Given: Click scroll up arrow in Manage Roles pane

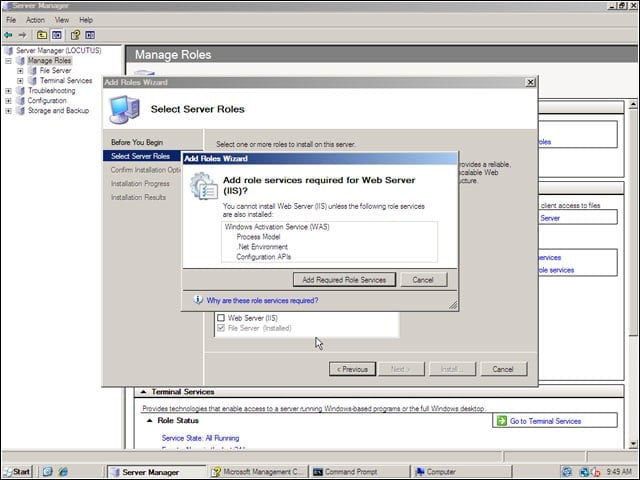Looking at the screenshot, I should 633,104.
